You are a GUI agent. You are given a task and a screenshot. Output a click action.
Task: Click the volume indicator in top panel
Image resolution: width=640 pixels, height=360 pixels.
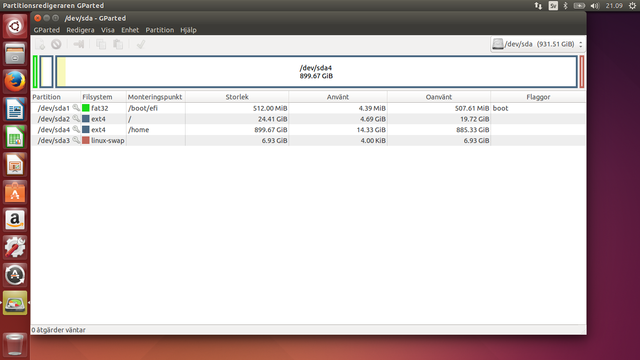click(595, 6)
